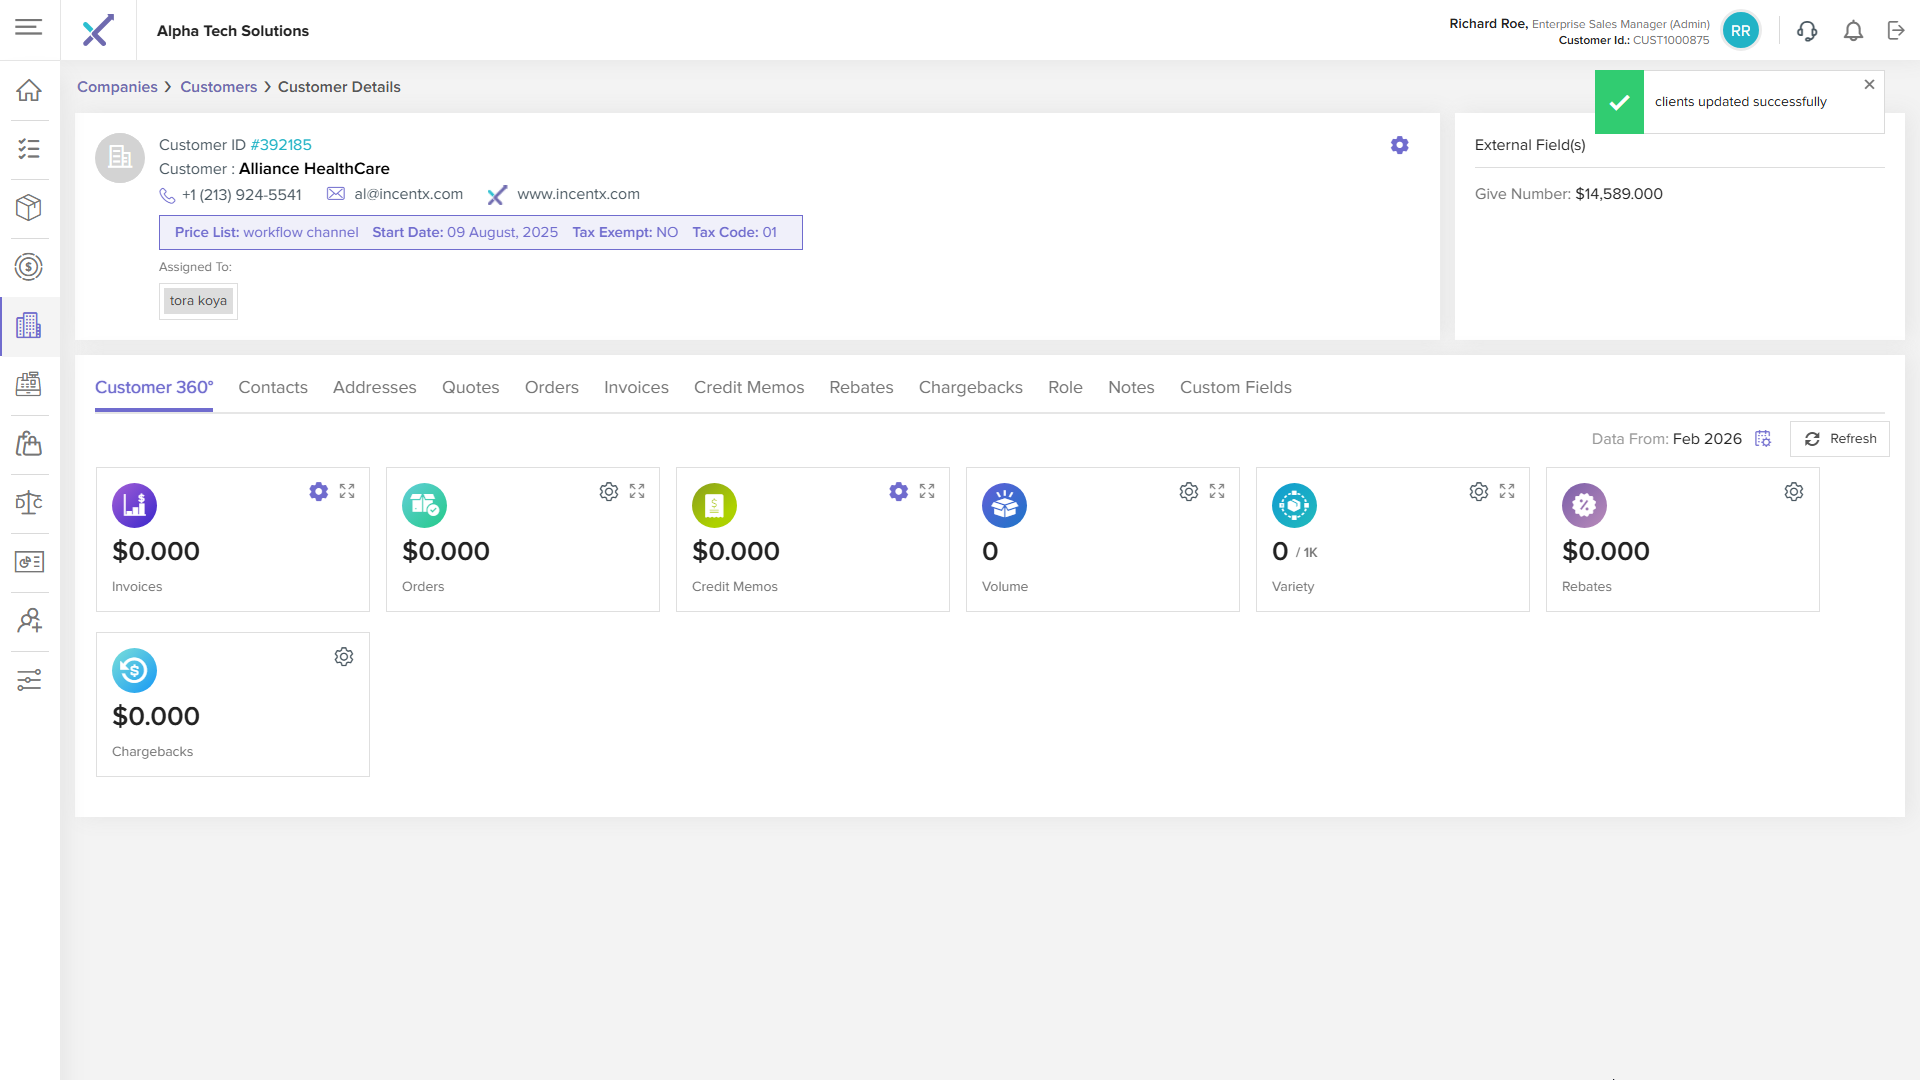Open the headset support icon
1920x1080 pixels.
[1806, 31]
